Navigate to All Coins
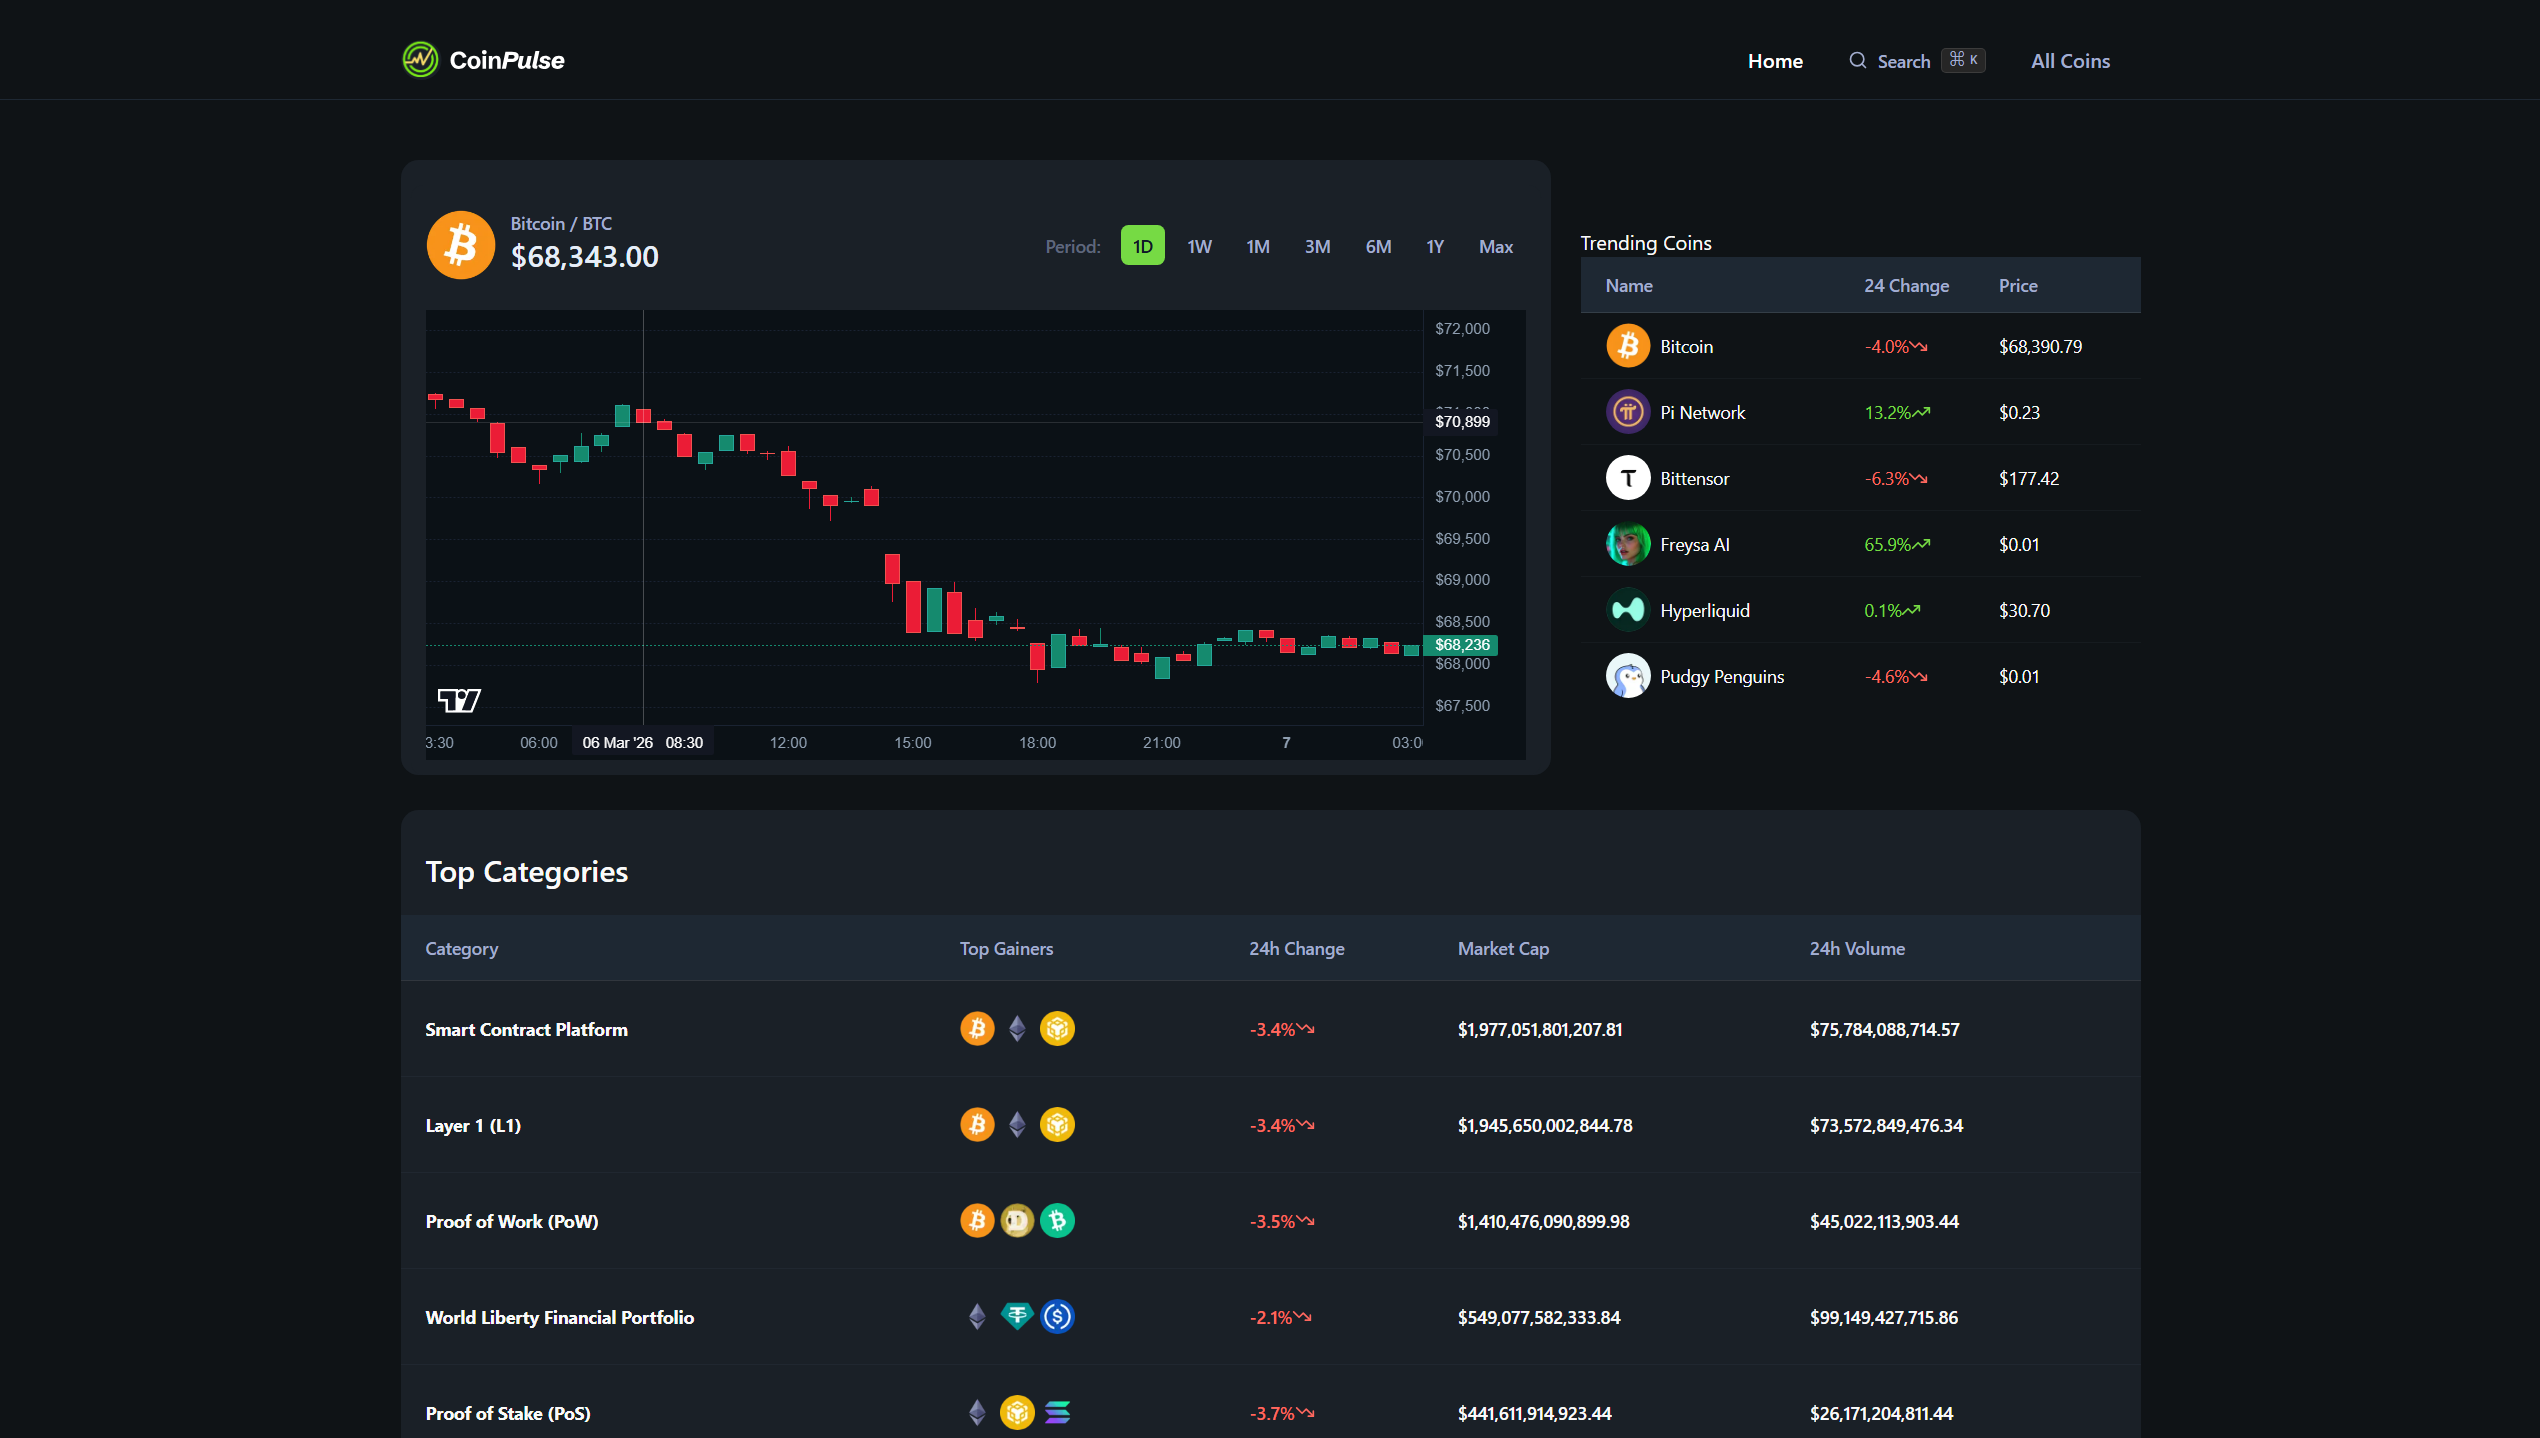This screenshot has width=2540, height=1438. click(2070, 60)
